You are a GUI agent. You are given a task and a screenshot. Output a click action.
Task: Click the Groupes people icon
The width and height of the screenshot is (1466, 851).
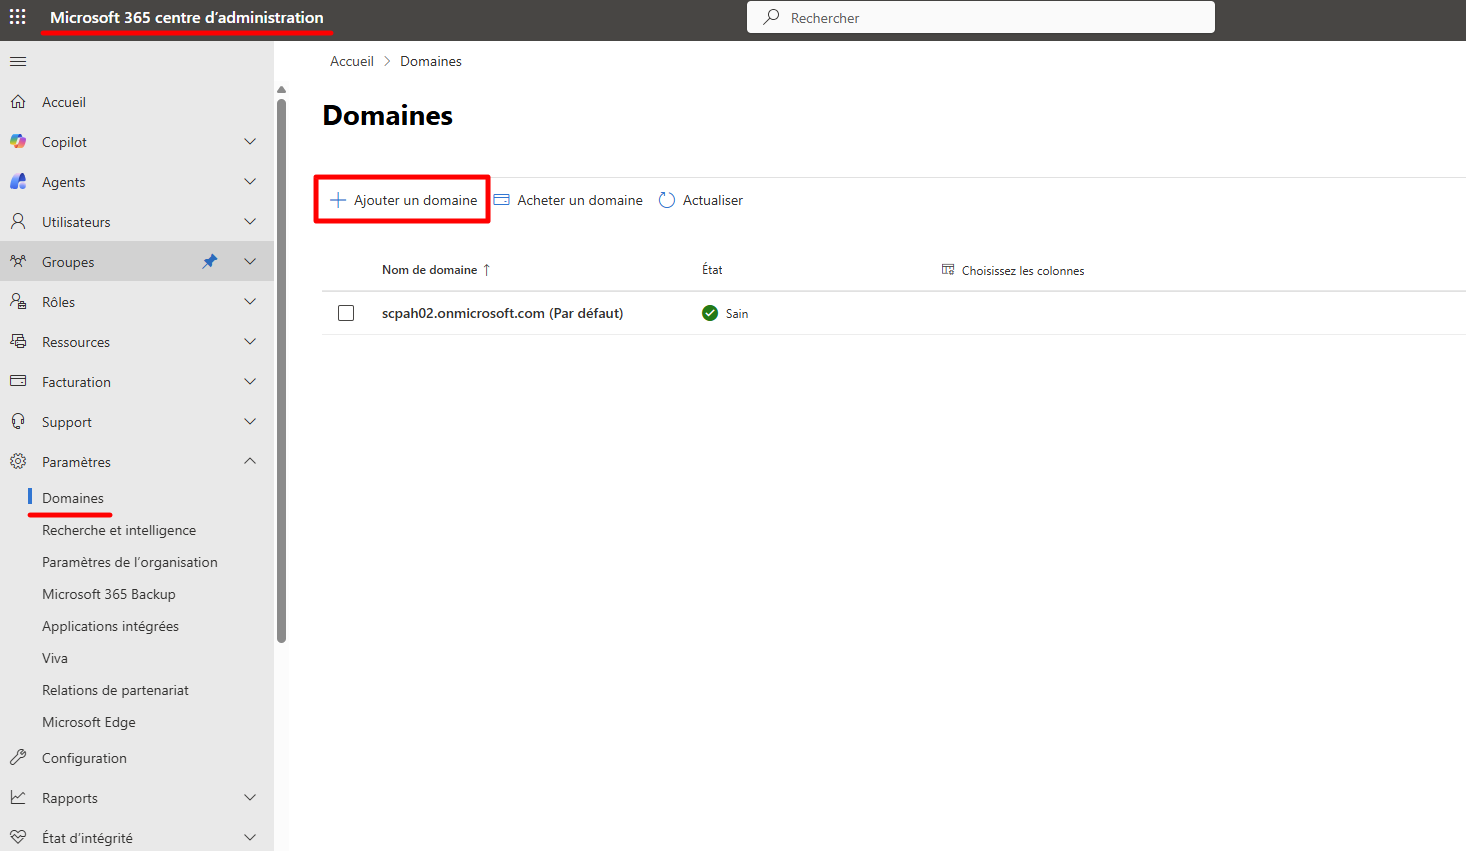[18, 262]
